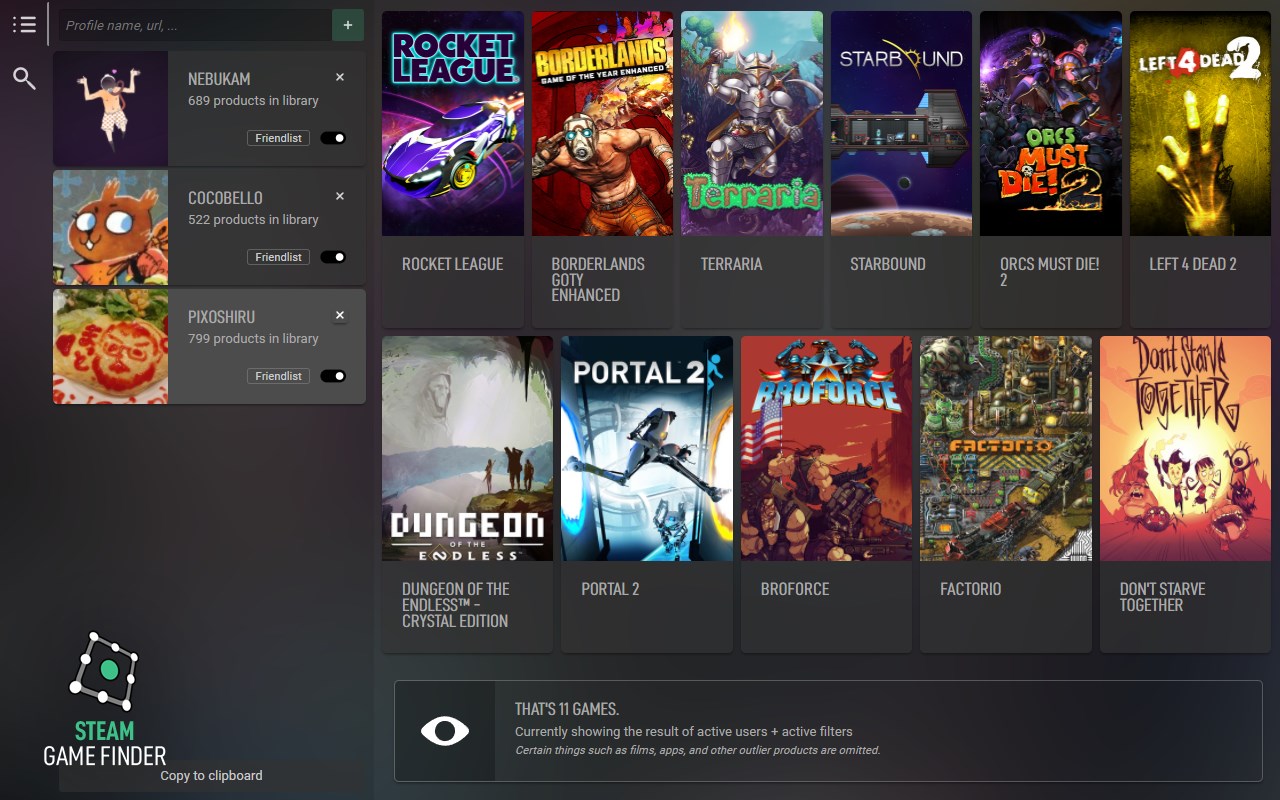Image resolution: width=1280 pixels, height=800 pixels.
Task: Click the STARBOUND title text
Action: click(888, 264)
